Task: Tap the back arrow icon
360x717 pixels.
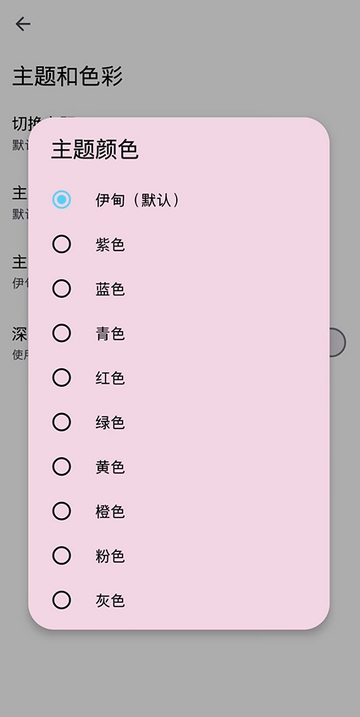Action: (22, 24)
